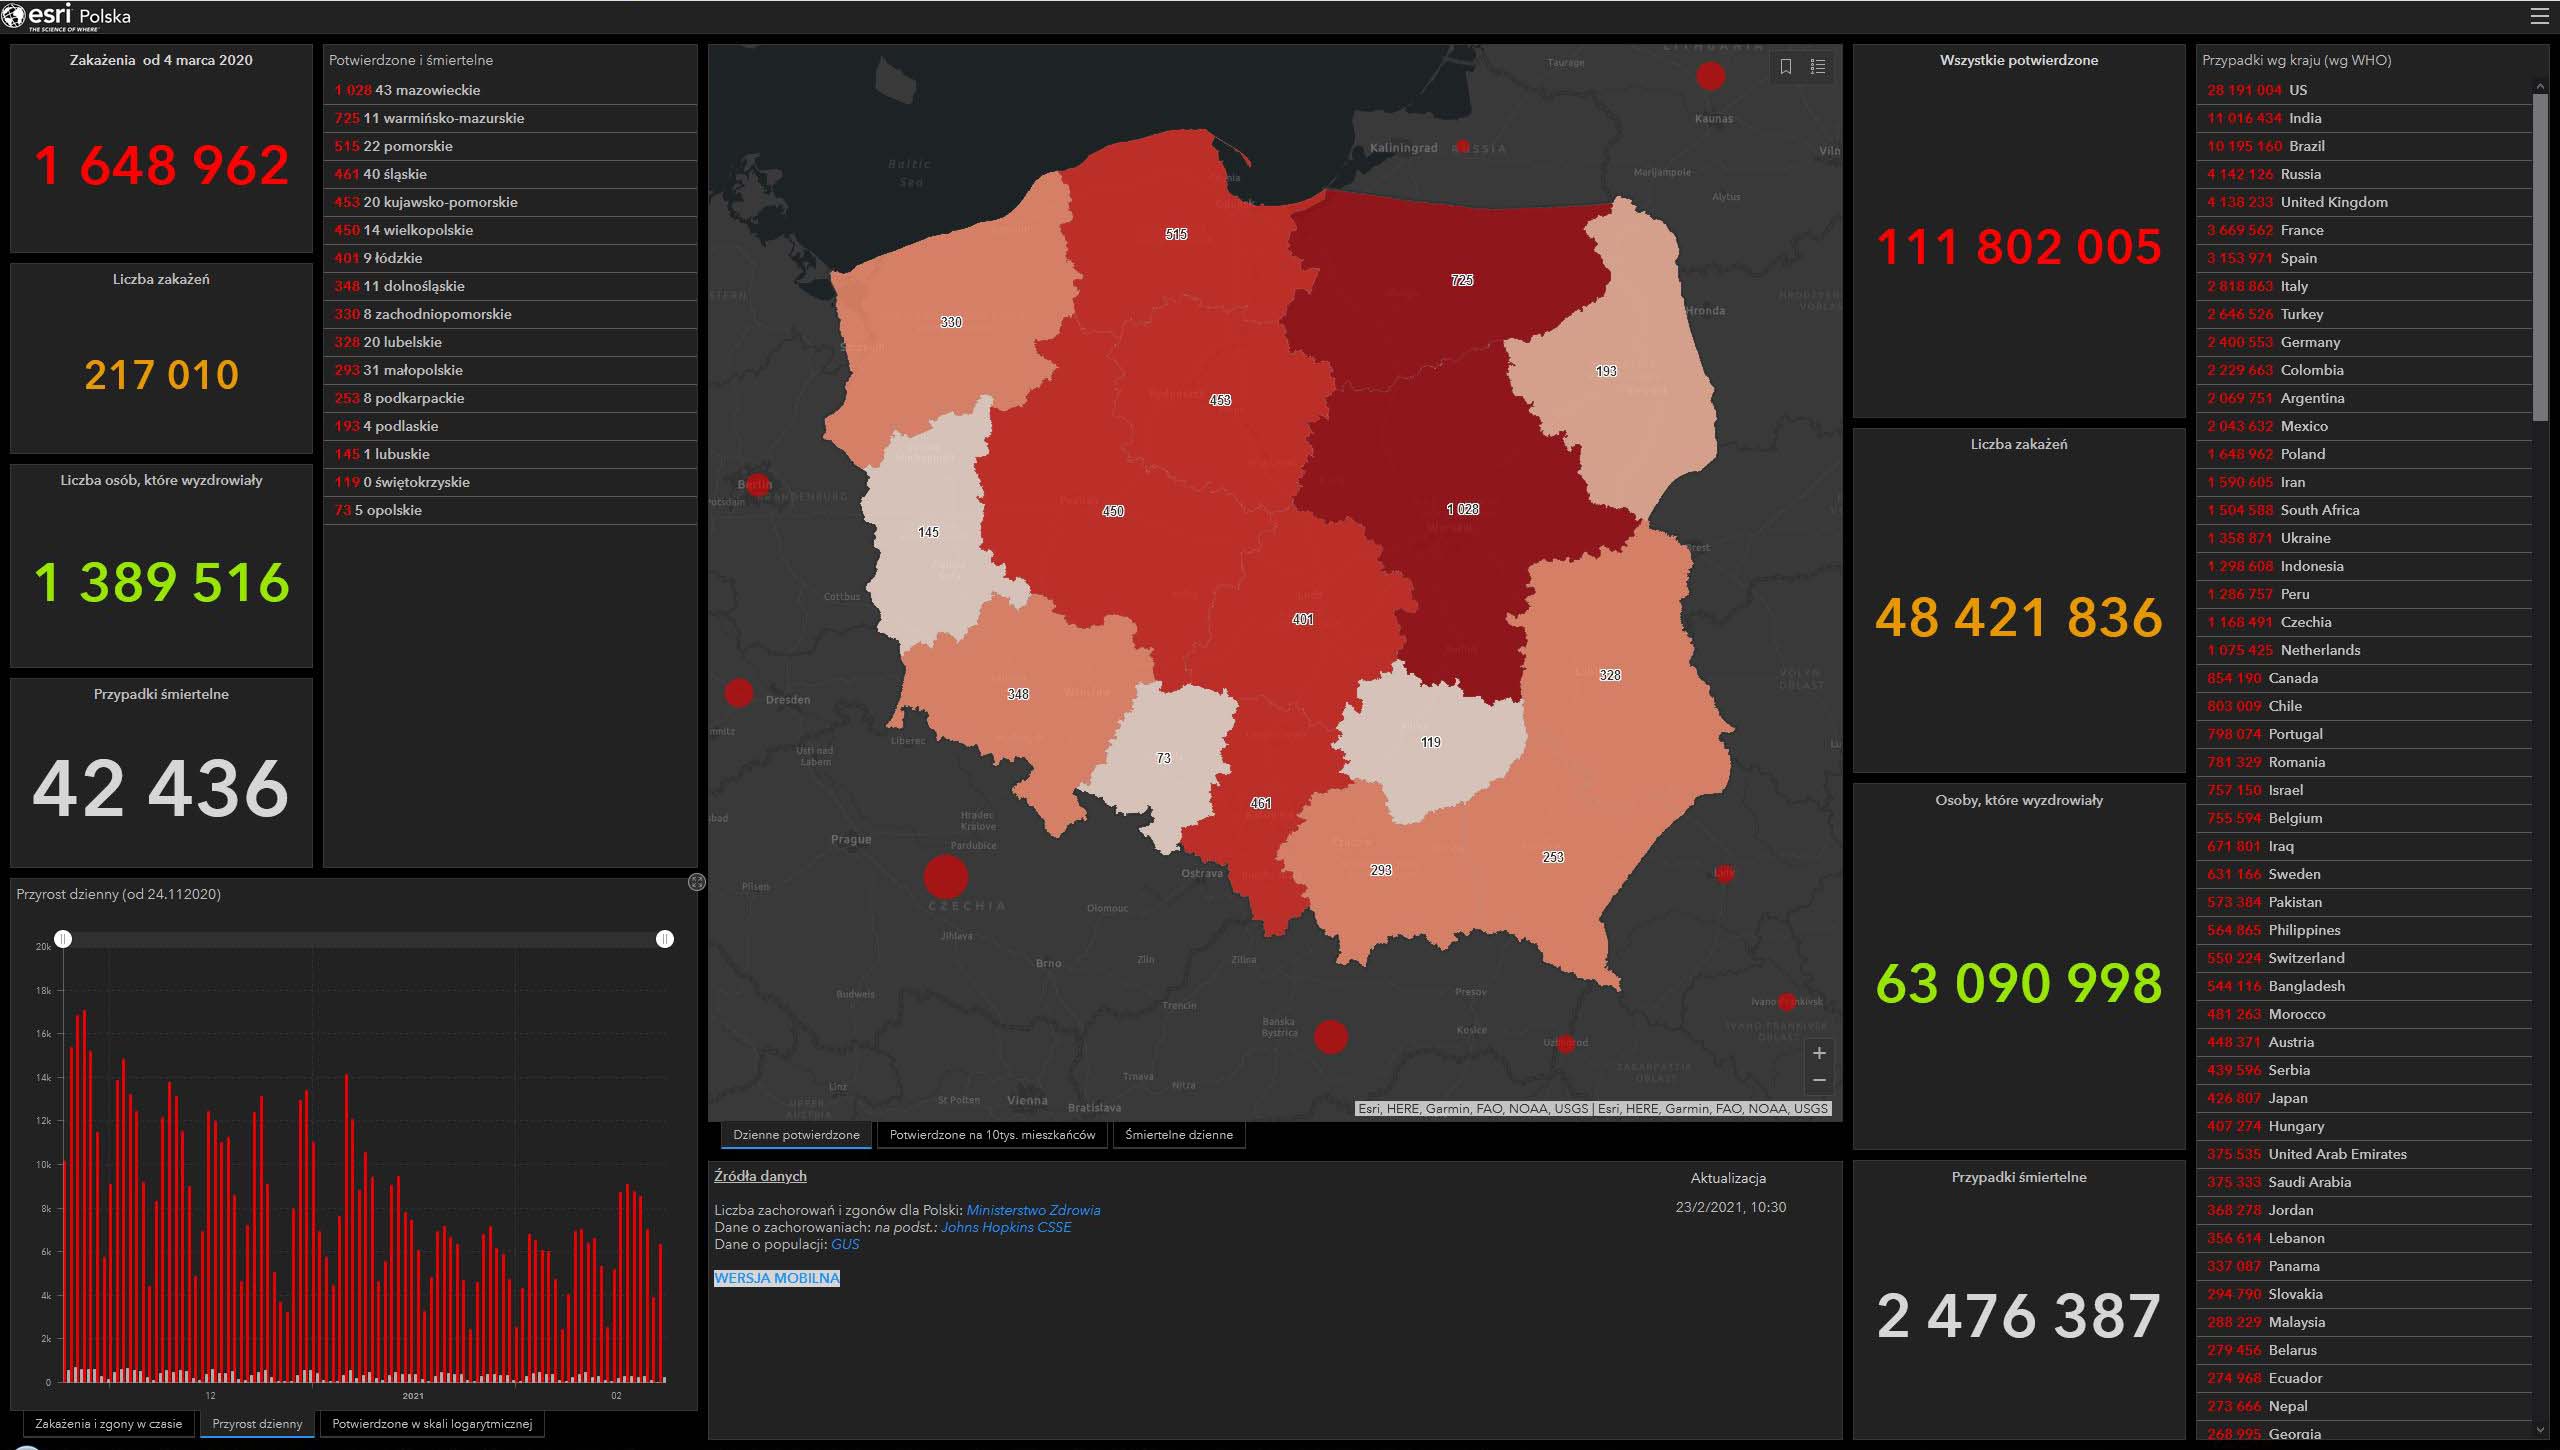Expand the daily growth chart to fullscreen

697,882
